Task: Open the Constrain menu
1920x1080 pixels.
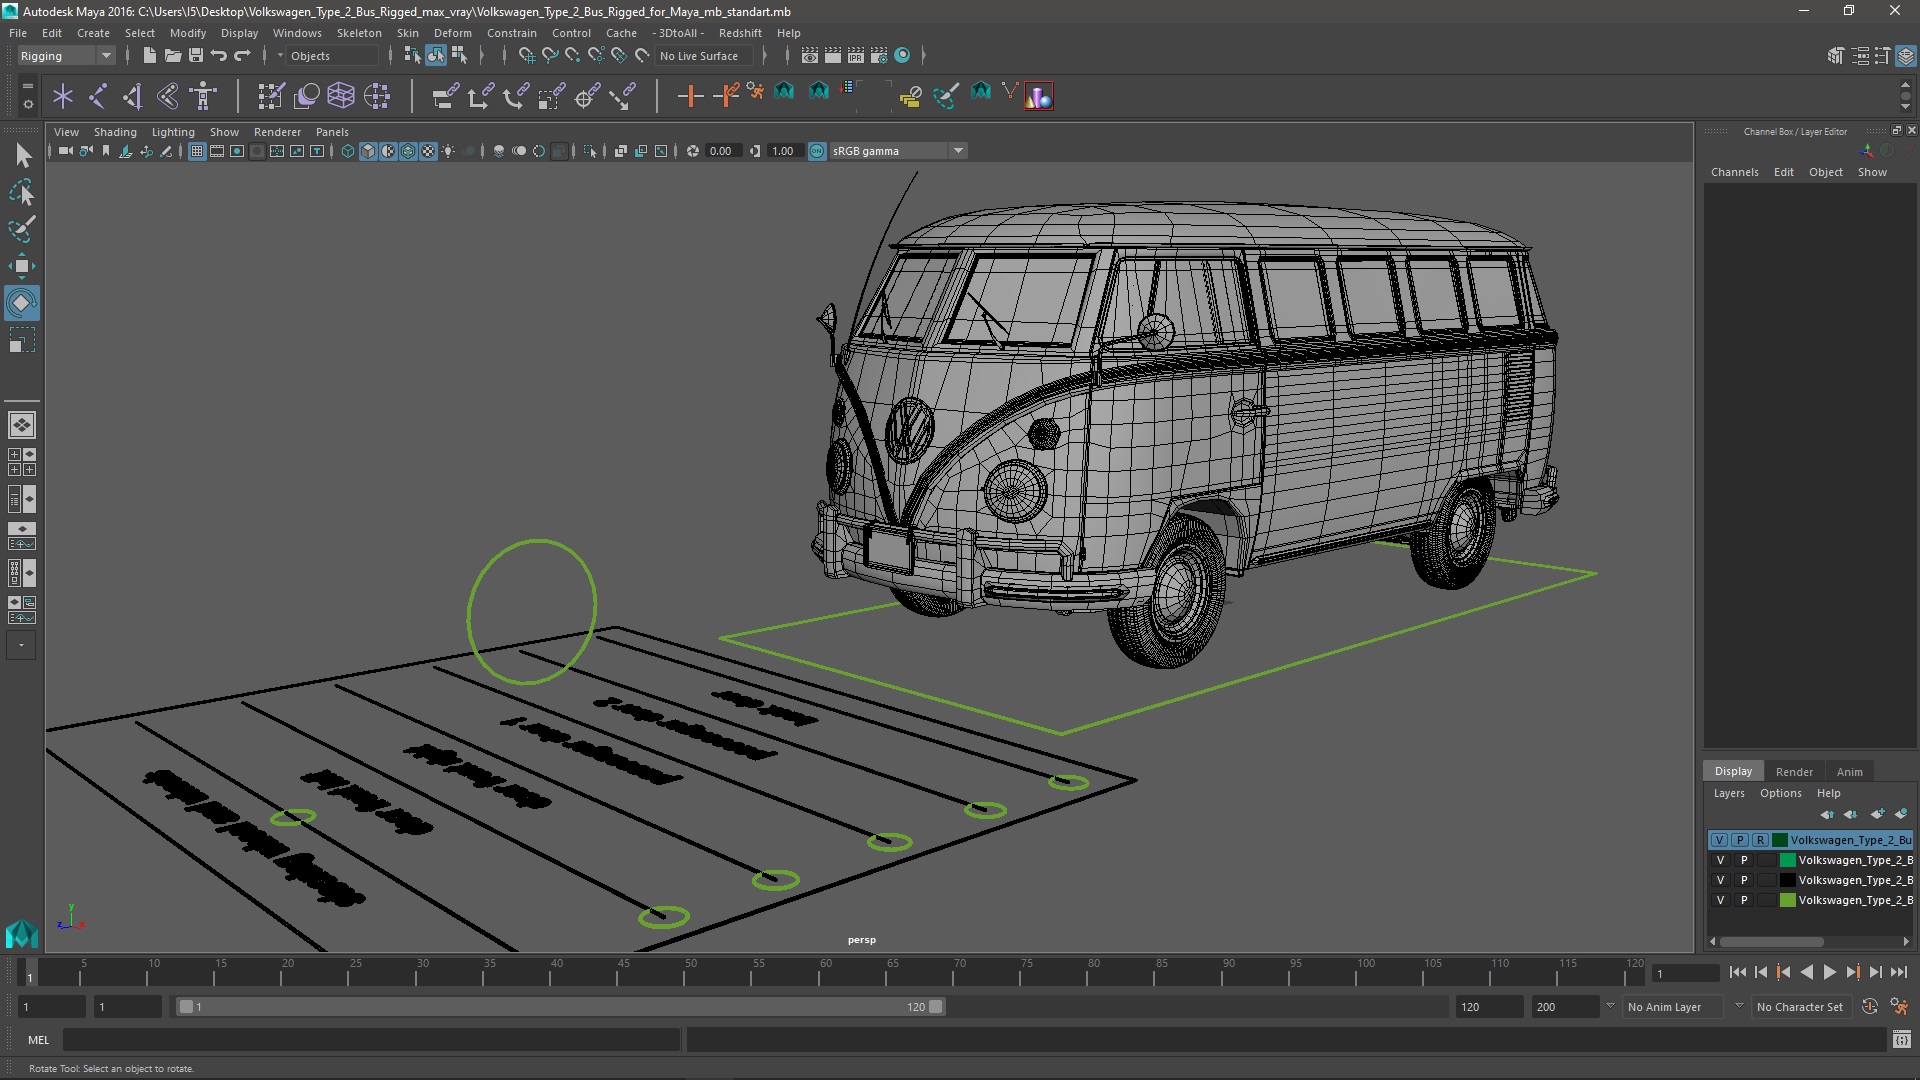Action: (511, 33)
